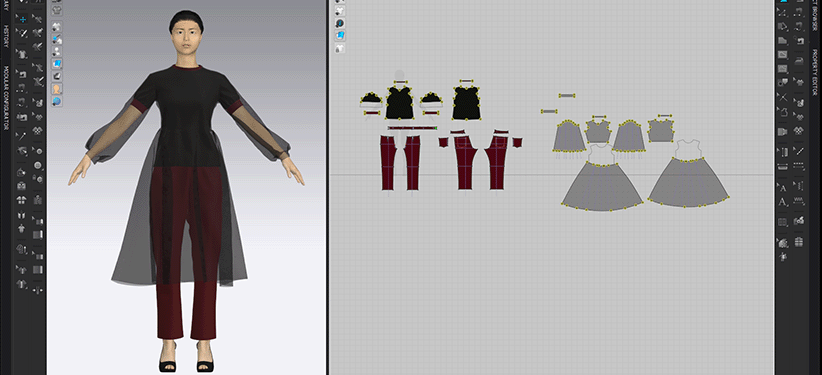Select the black back bodice pattern piece
822x375 pixels.
tap(467, 103)
